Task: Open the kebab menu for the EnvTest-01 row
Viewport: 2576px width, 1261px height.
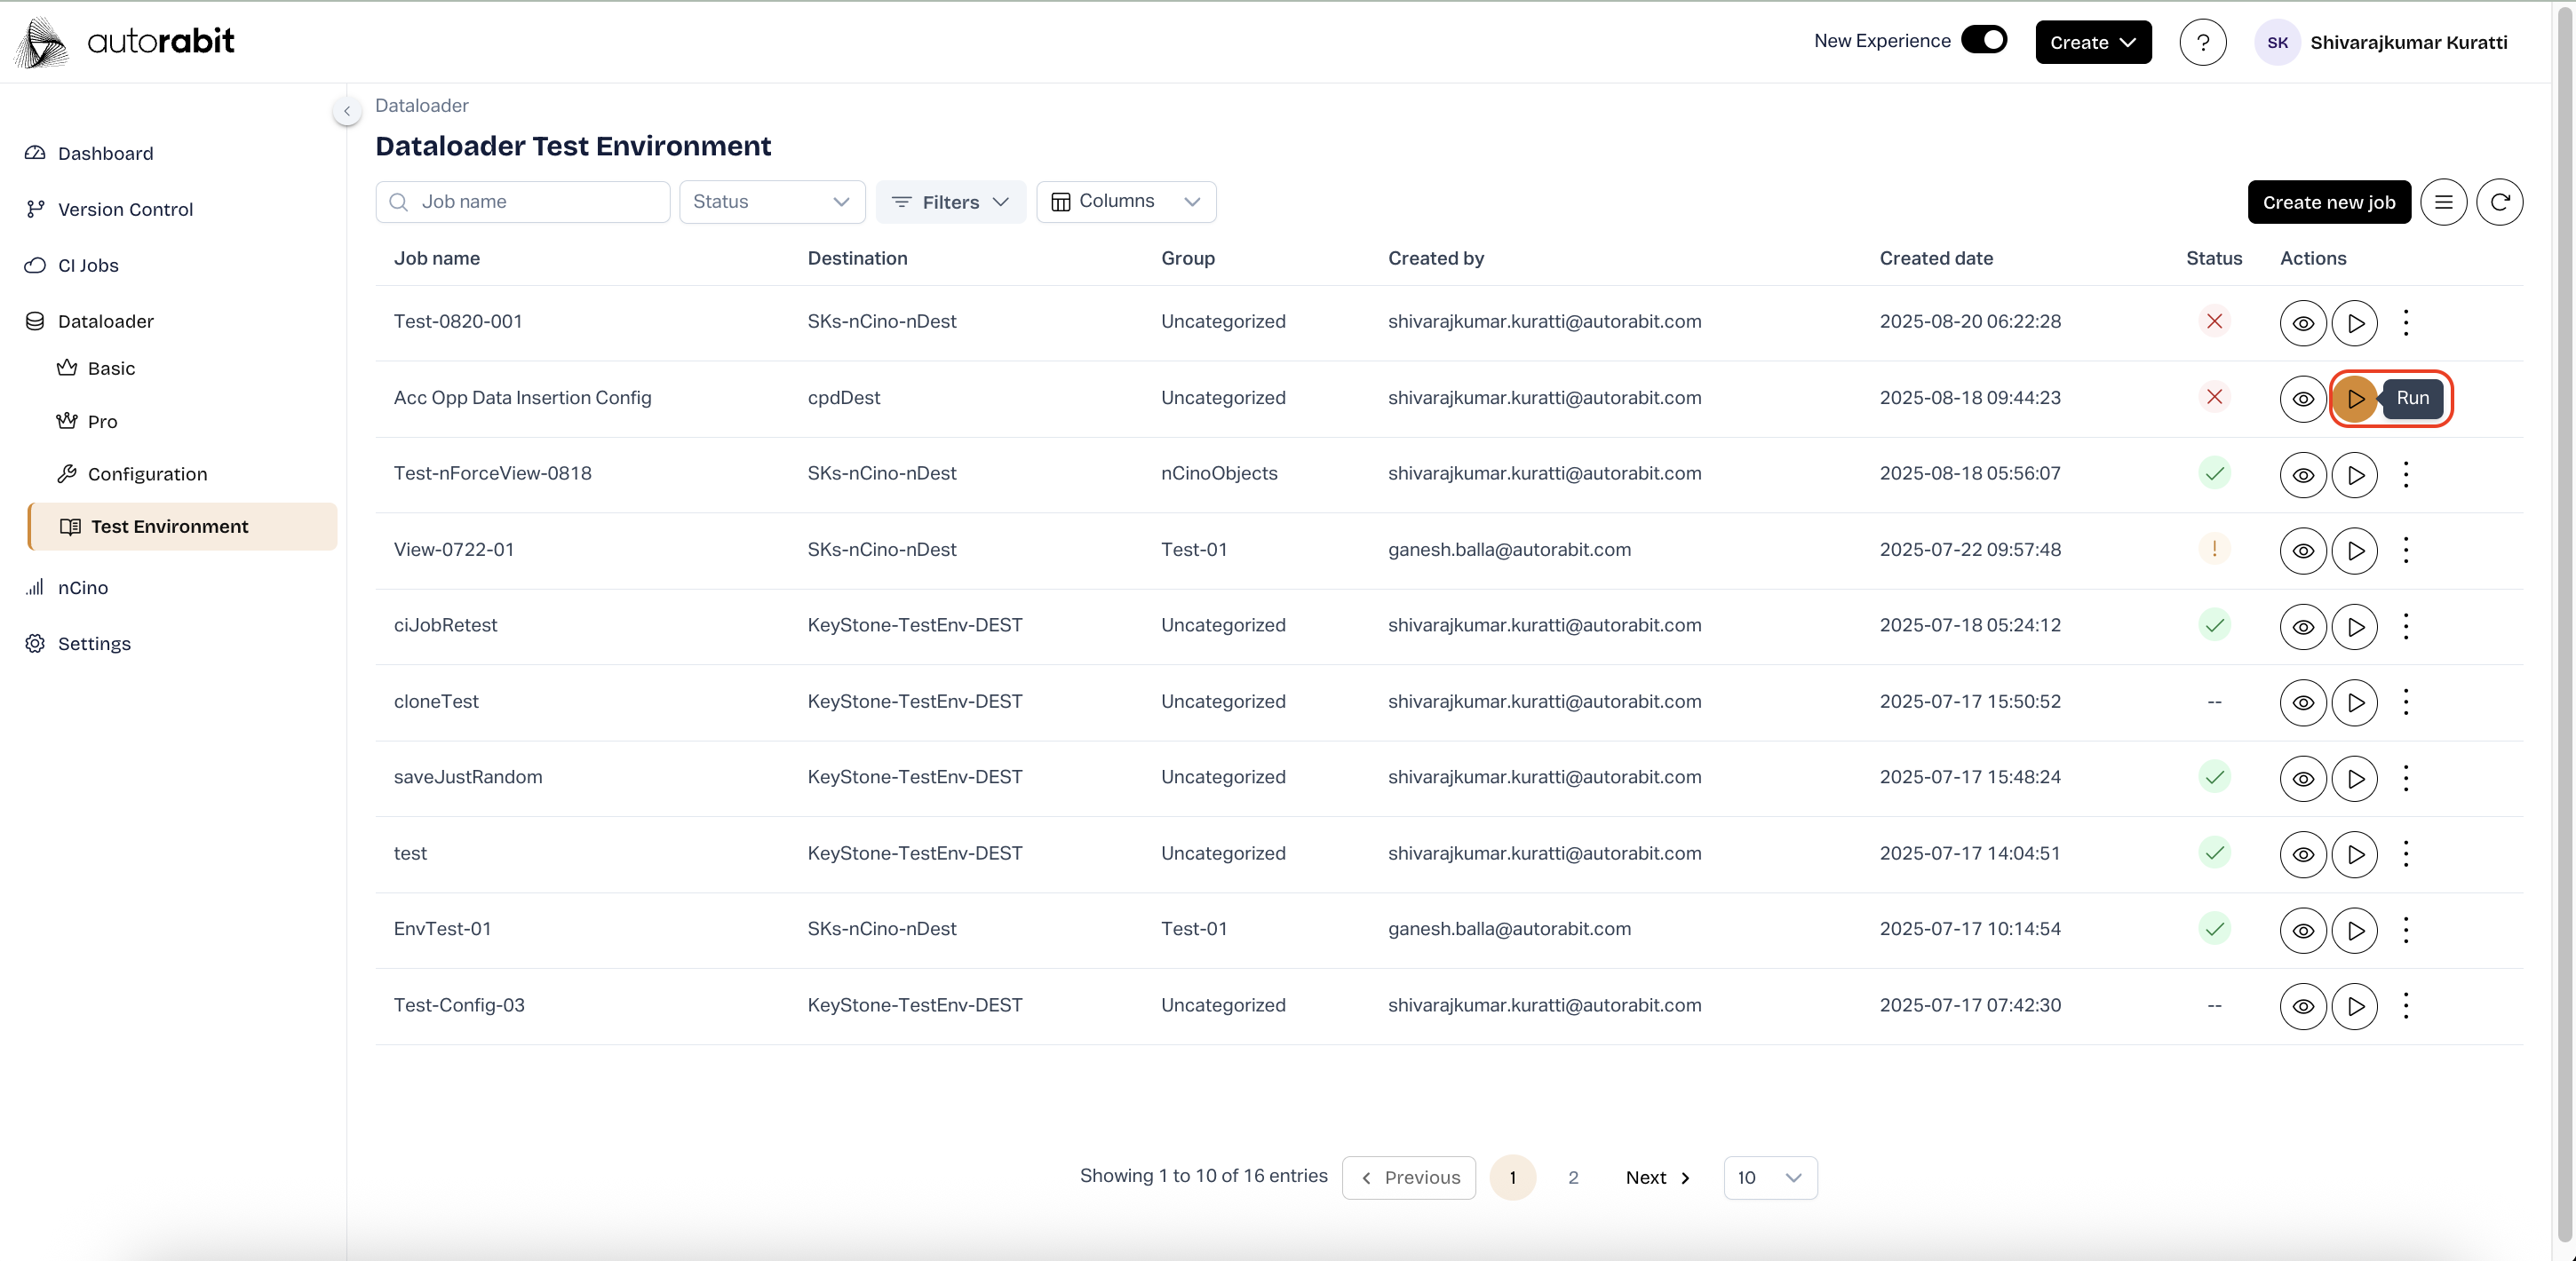Action: (2405, 930)
